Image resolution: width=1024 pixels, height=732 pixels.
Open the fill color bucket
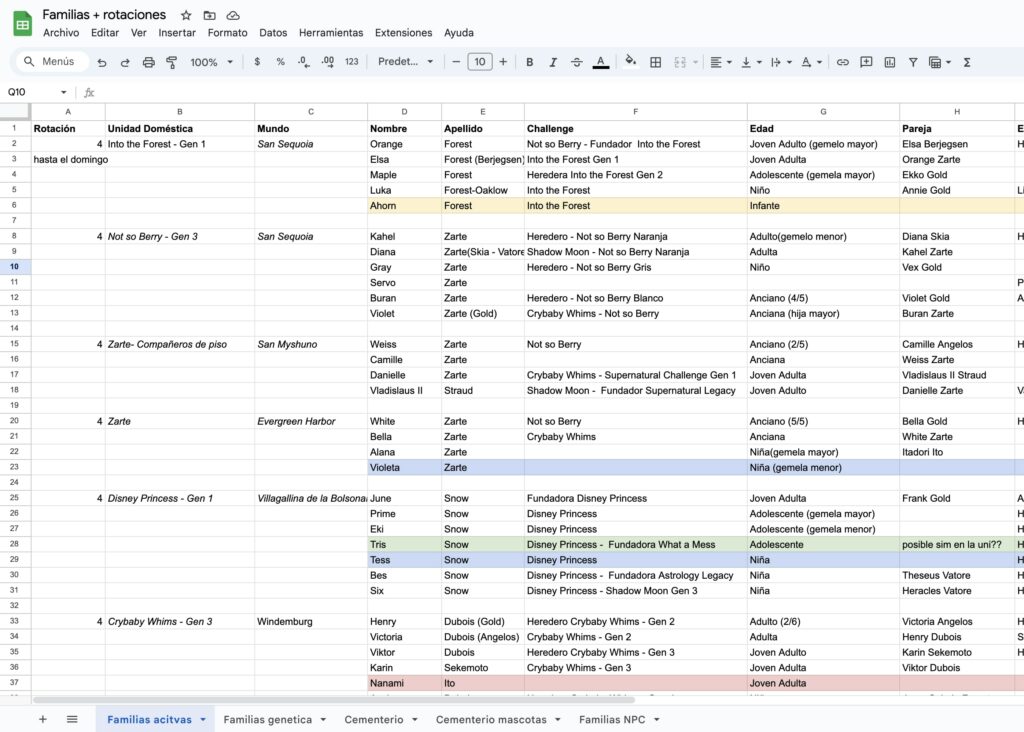[x=630, y=61]
